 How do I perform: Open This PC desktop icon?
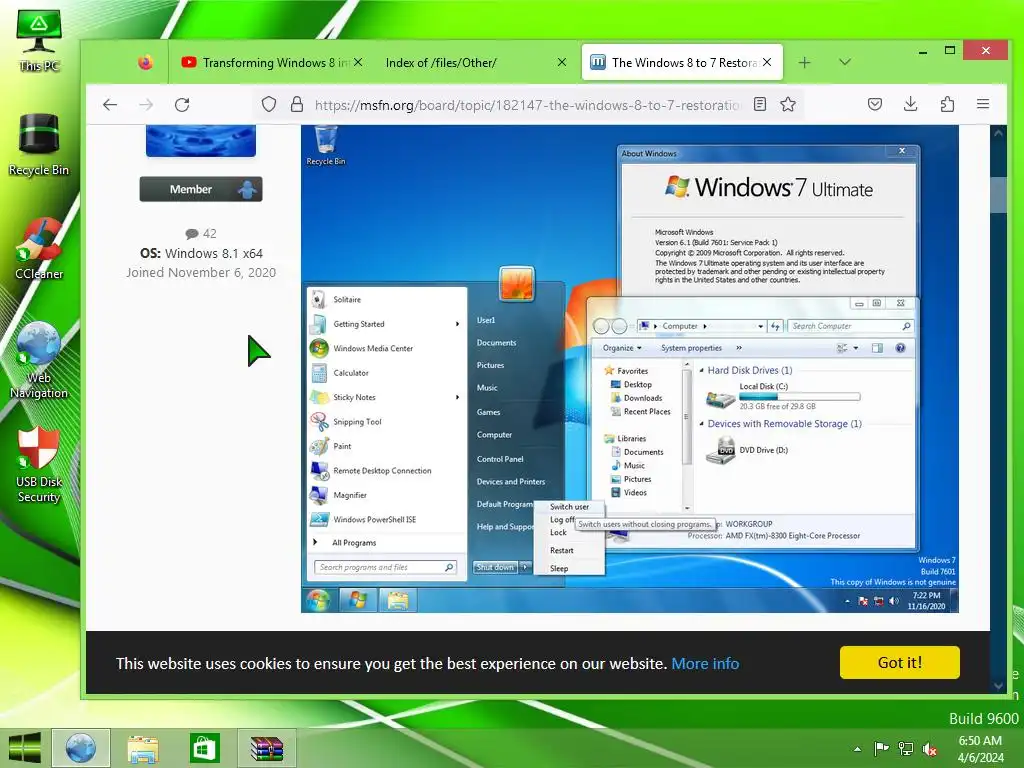tap(39, 40)
